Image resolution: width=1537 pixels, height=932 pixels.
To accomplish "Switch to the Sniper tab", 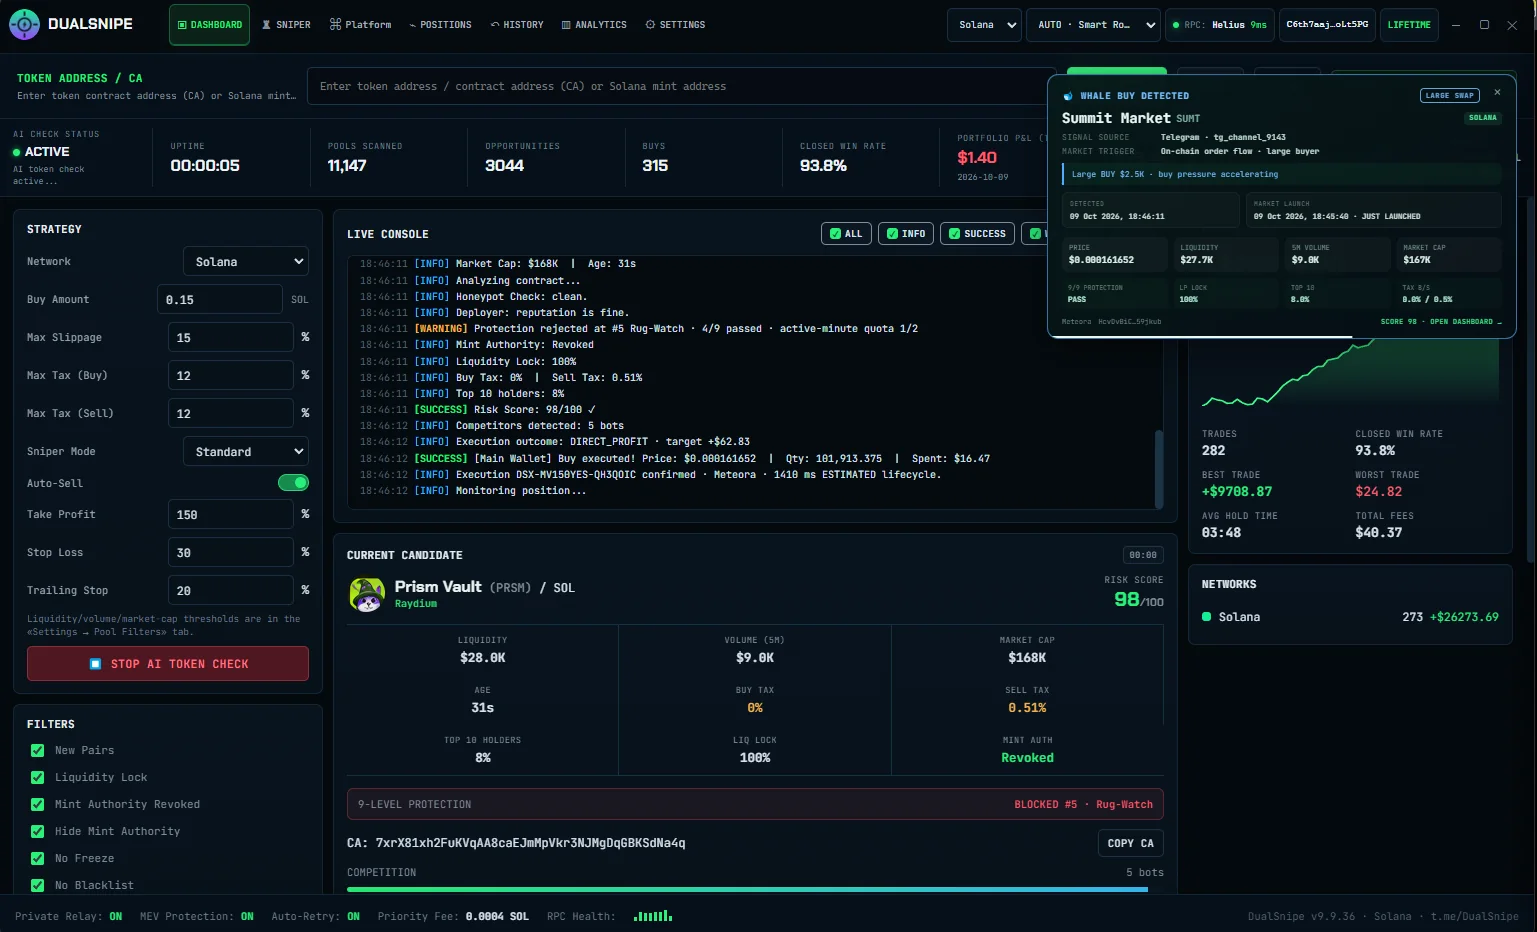I will click(286, 25).
